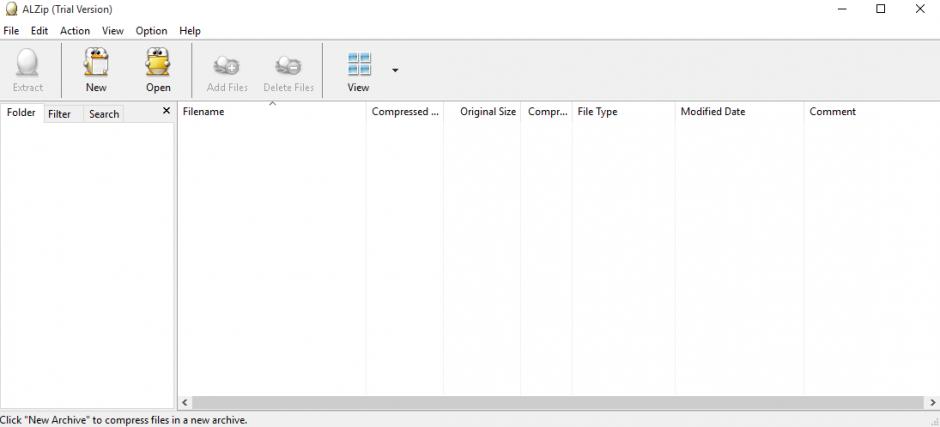Open the Option menu
This screenshot has height=427, width=940.
pyautogui.click(x=151, y=31)
